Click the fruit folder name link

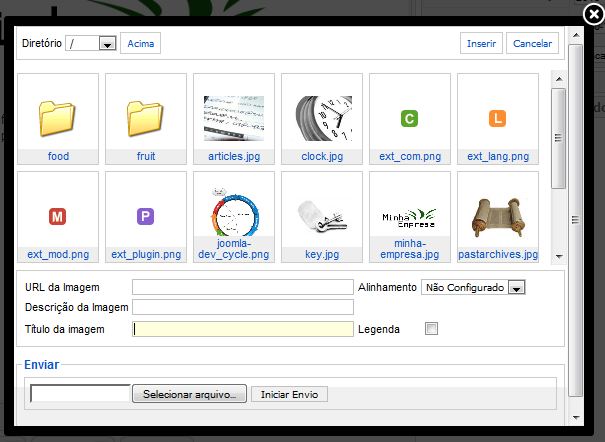click(146, 156)
